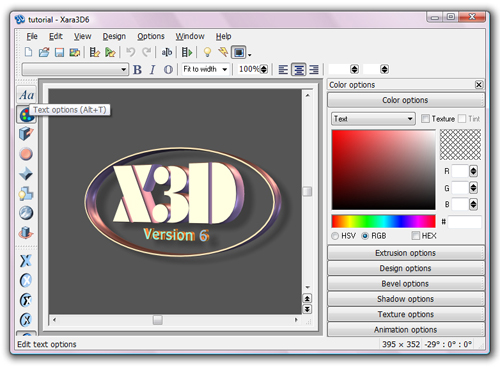Open the Text target dropdown in Color options

click(373, 119)
